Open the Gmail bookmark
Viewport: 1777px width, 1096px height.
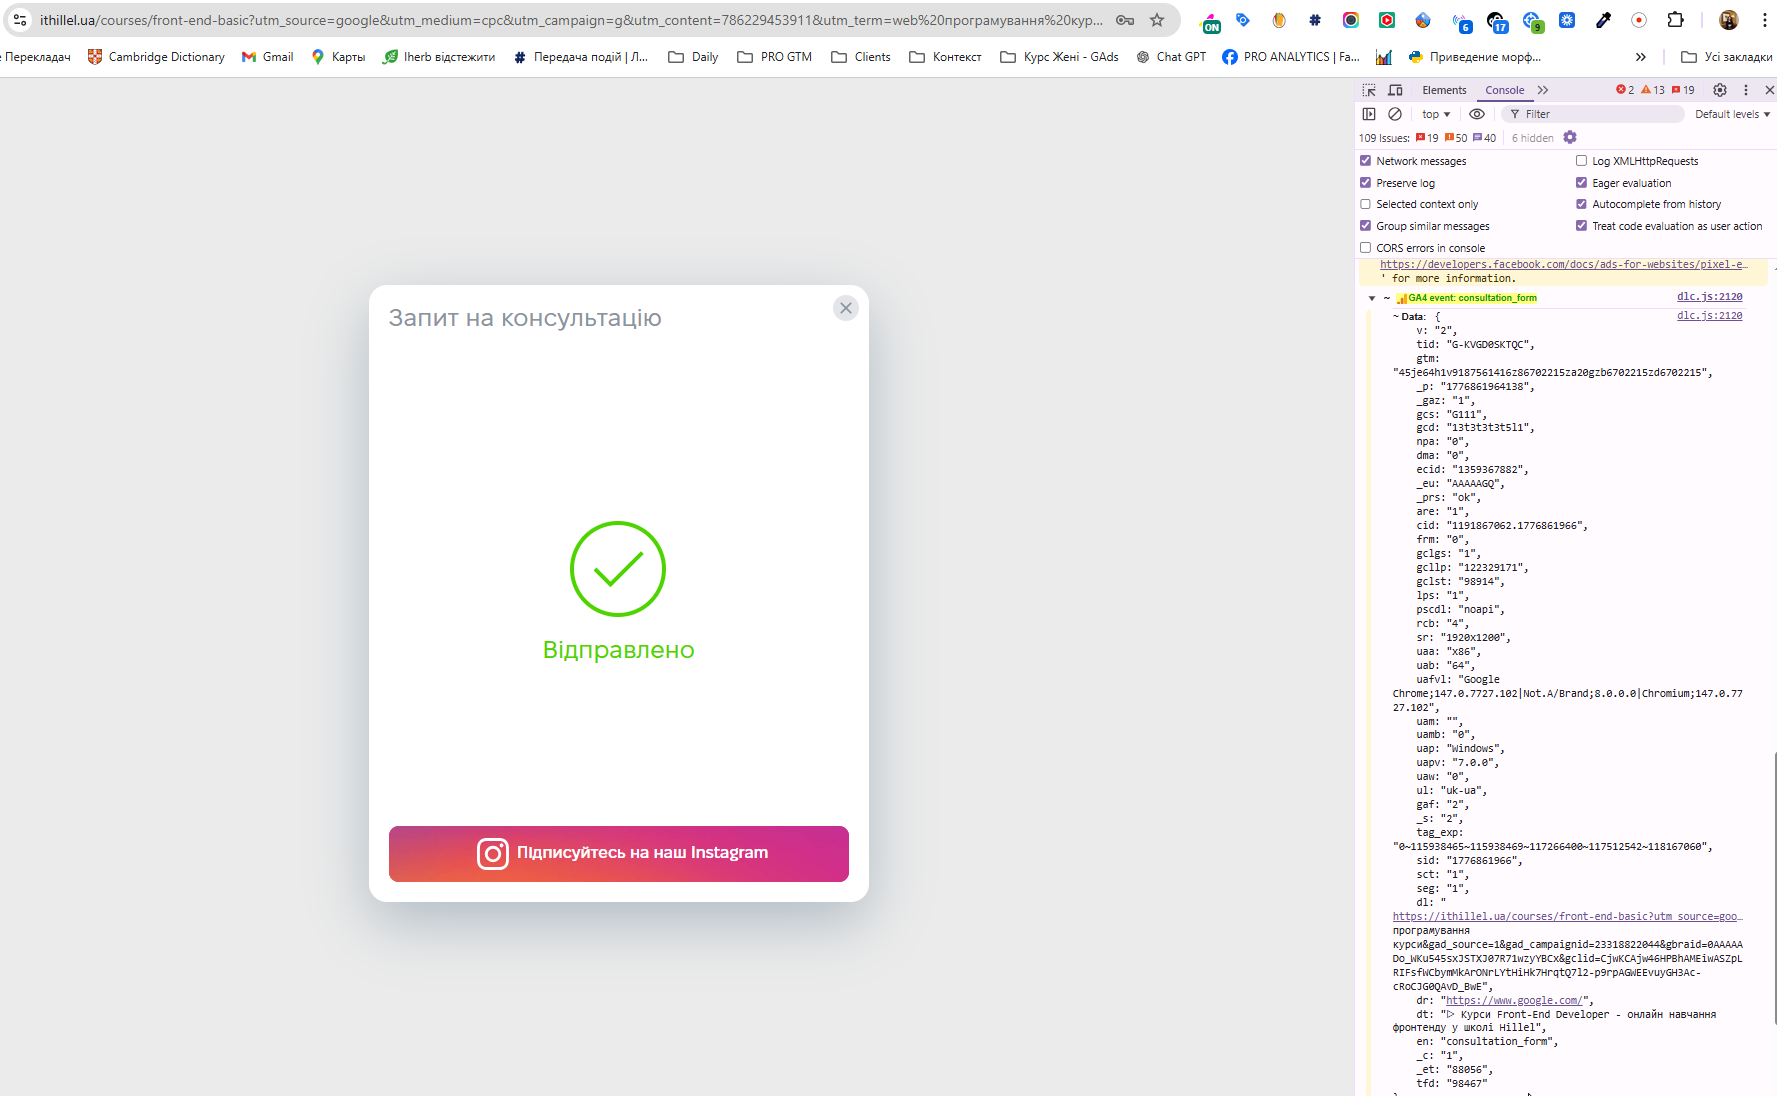[268, 57]
